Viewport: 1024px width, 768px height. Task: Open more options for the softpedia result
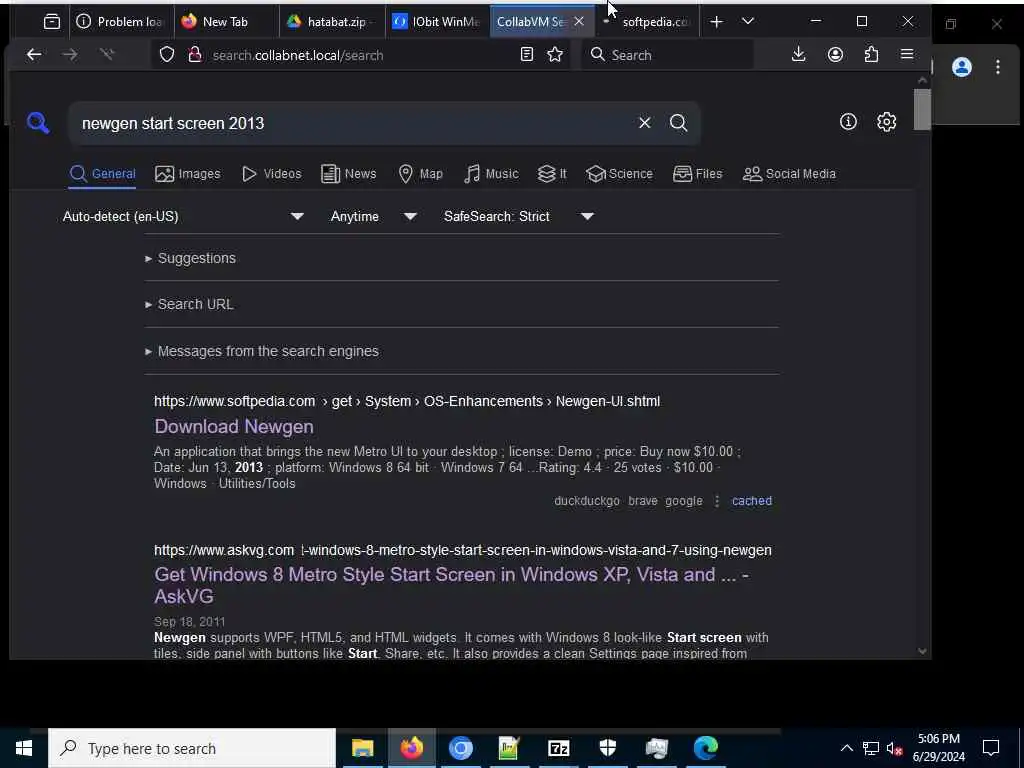[x=716, y=501]
